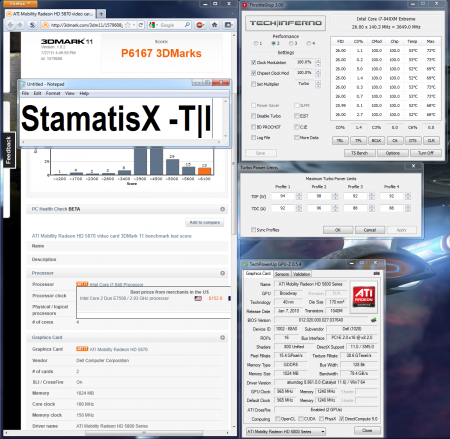The width and height of the screenshot is (450, 439).
Task: Click the GPU-Z camera screenshot icon
Action: click(x=376, y=273)
